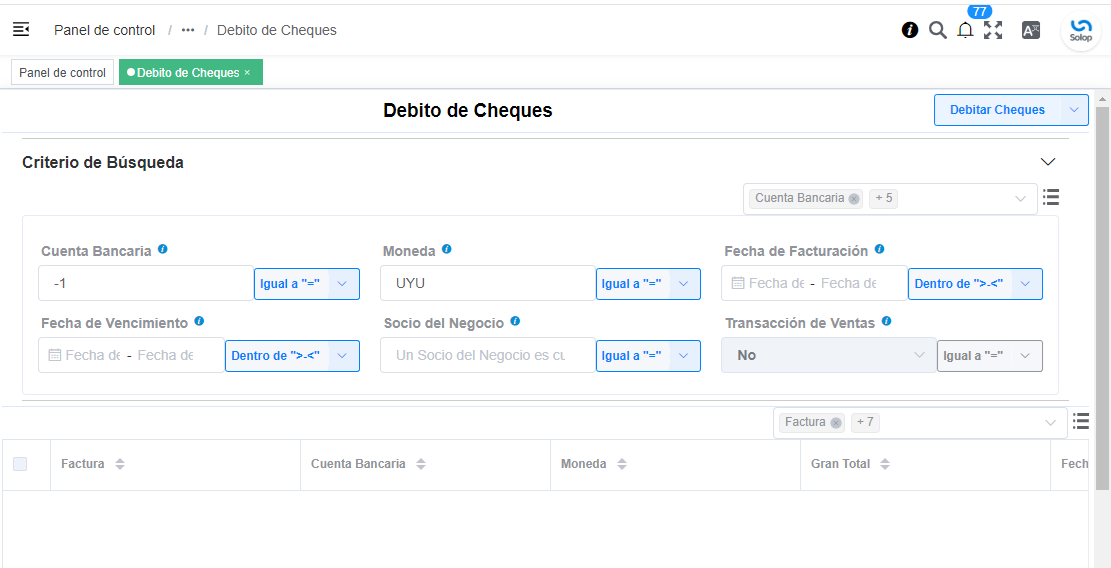
Task: Show info for Socio del Negocio field
Action: tap(515, 322)
